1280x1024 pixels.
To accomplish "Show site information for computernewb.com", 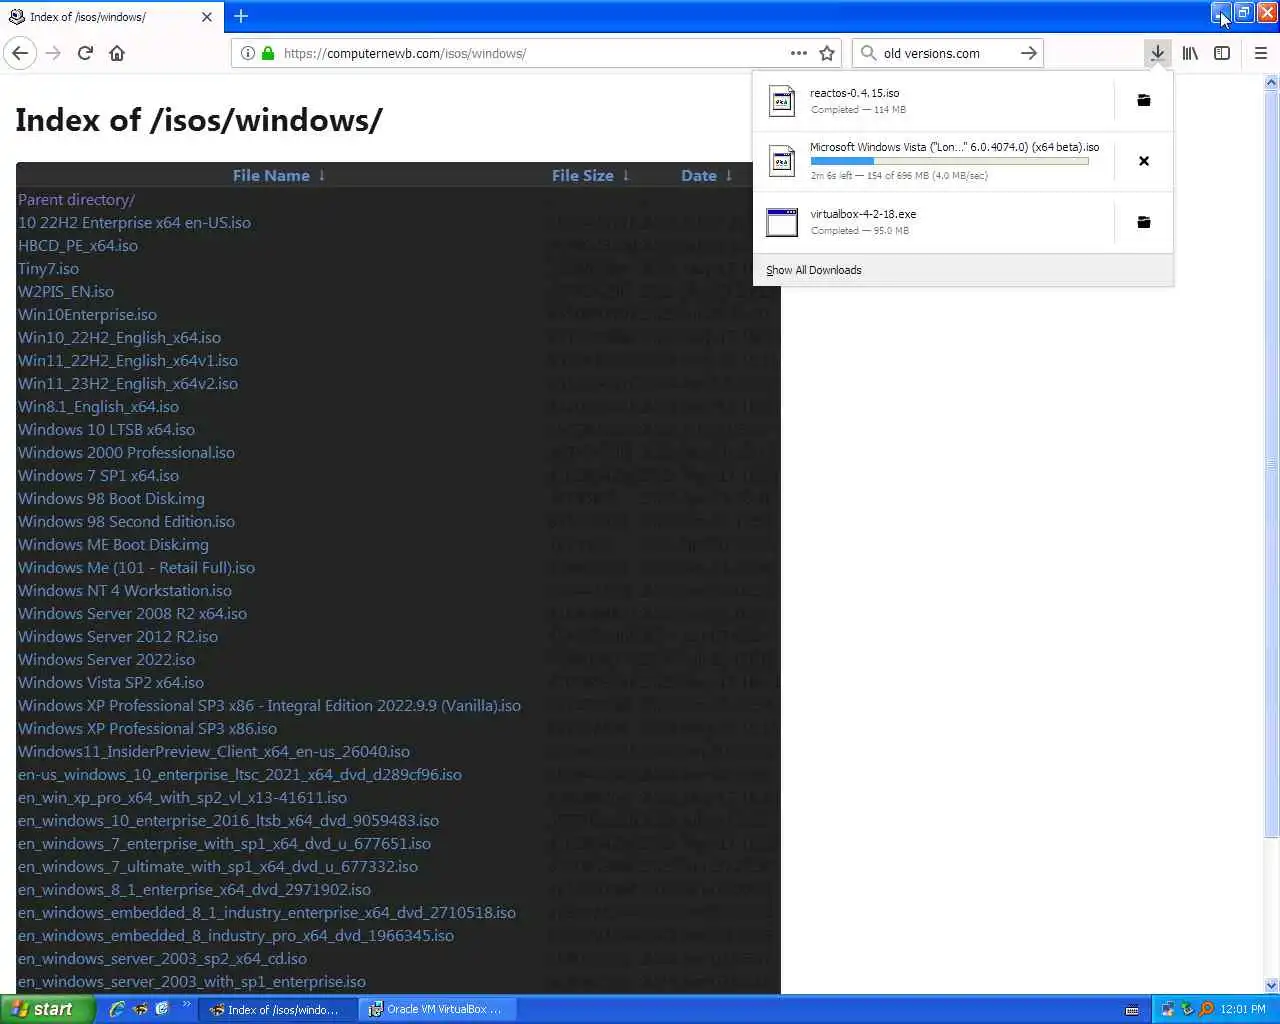I will pyautogui.click(x=248, y=53).
